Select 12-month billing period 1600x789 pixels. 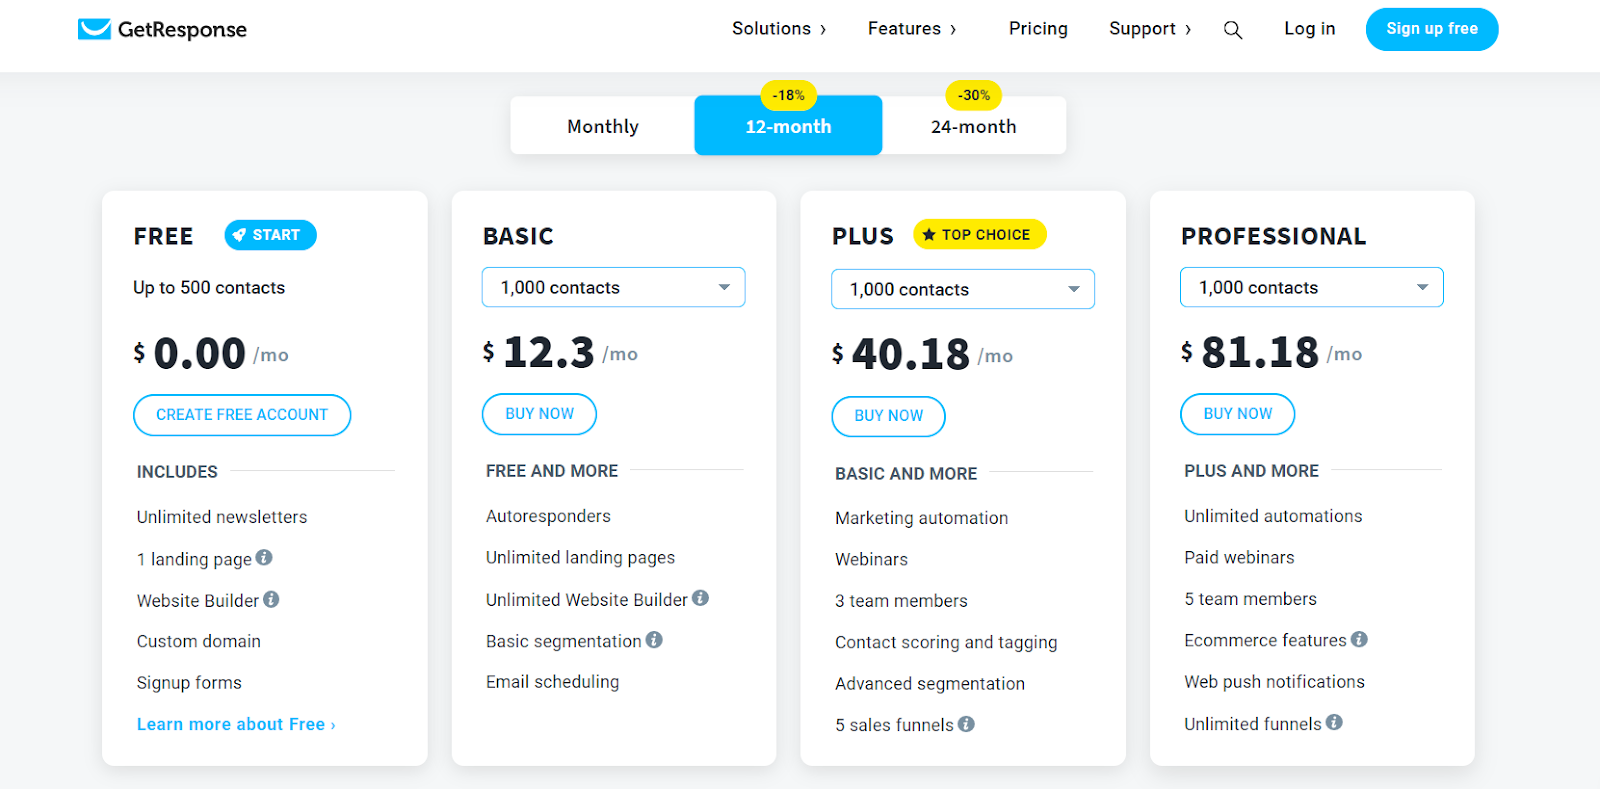788,126
